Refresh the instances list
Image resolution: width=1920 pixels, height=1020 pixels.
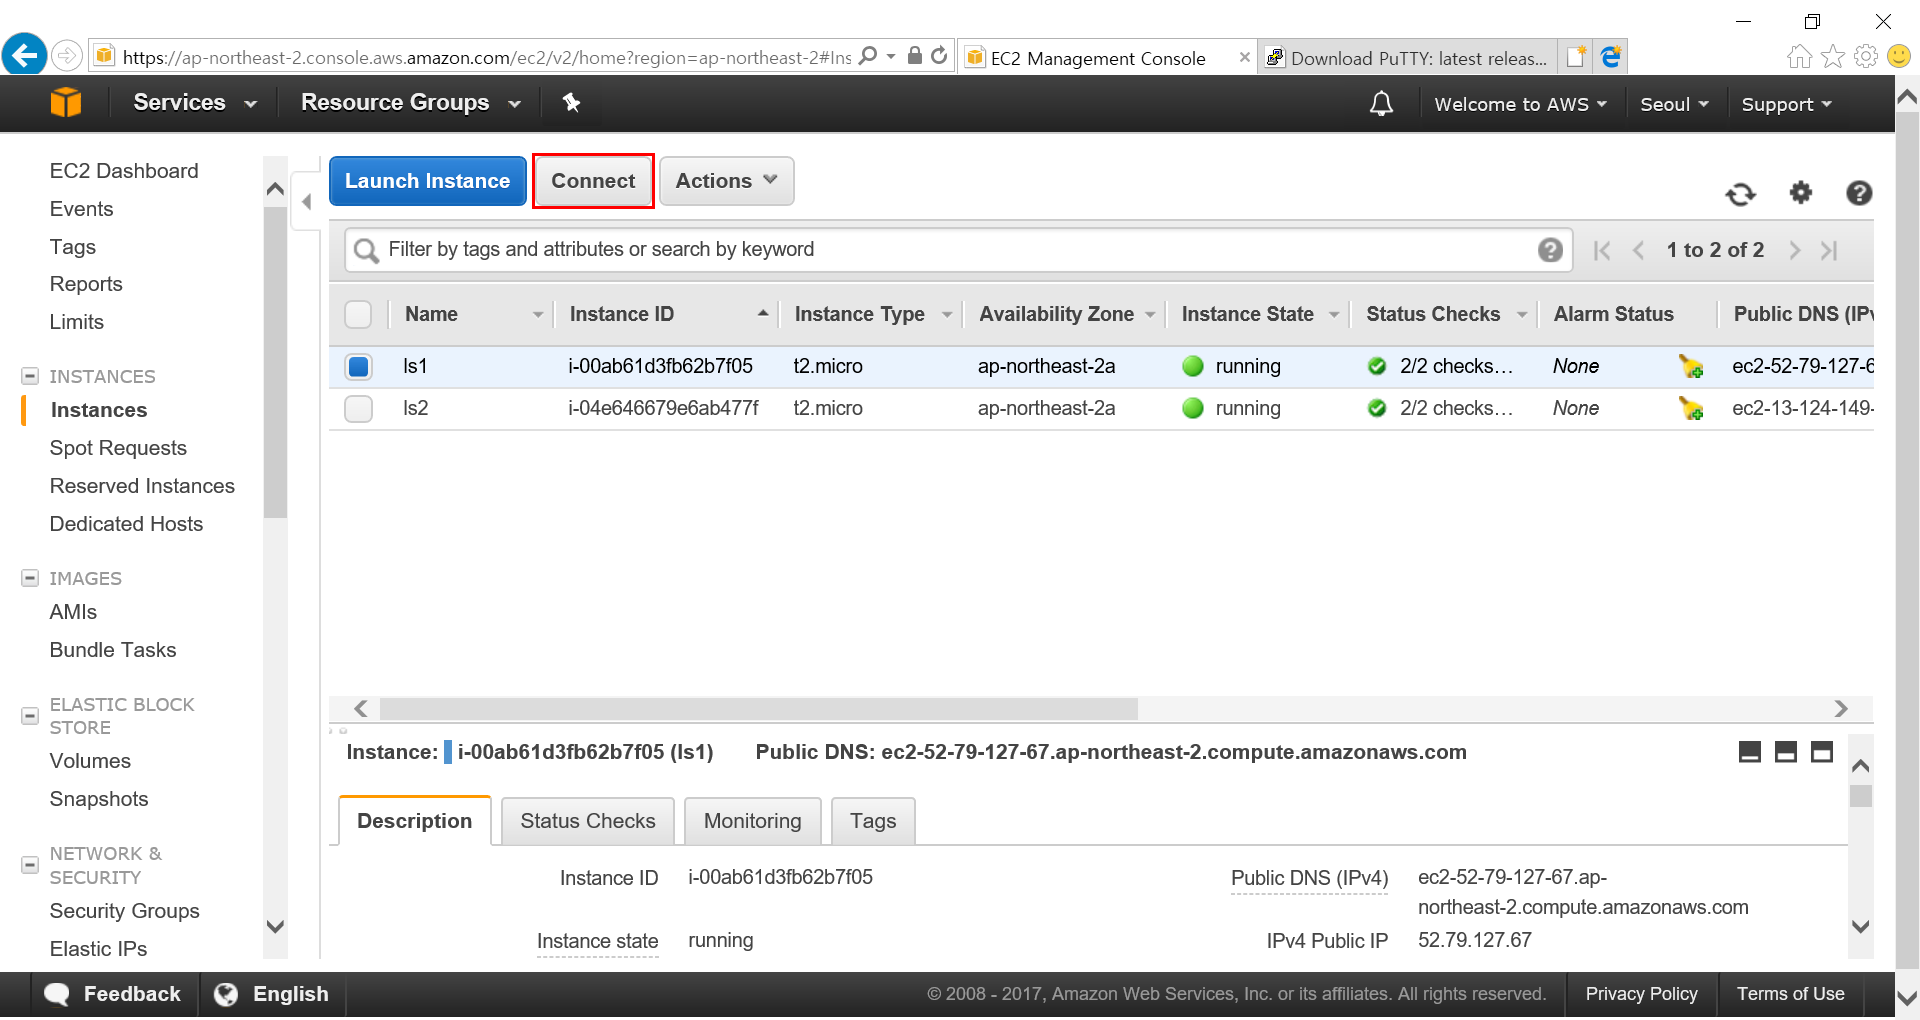click(1741, 193)
